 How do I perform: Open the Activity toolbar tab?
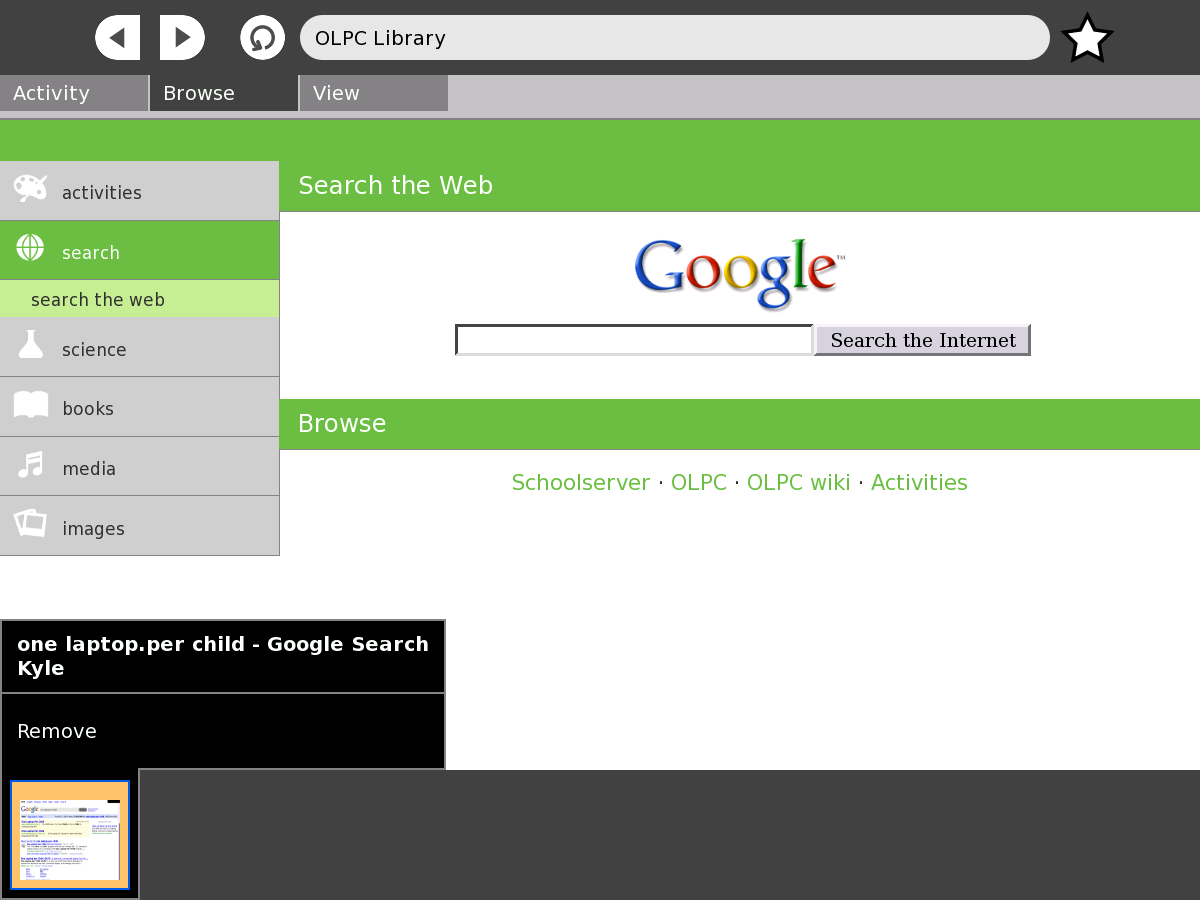tap(74, 93)
